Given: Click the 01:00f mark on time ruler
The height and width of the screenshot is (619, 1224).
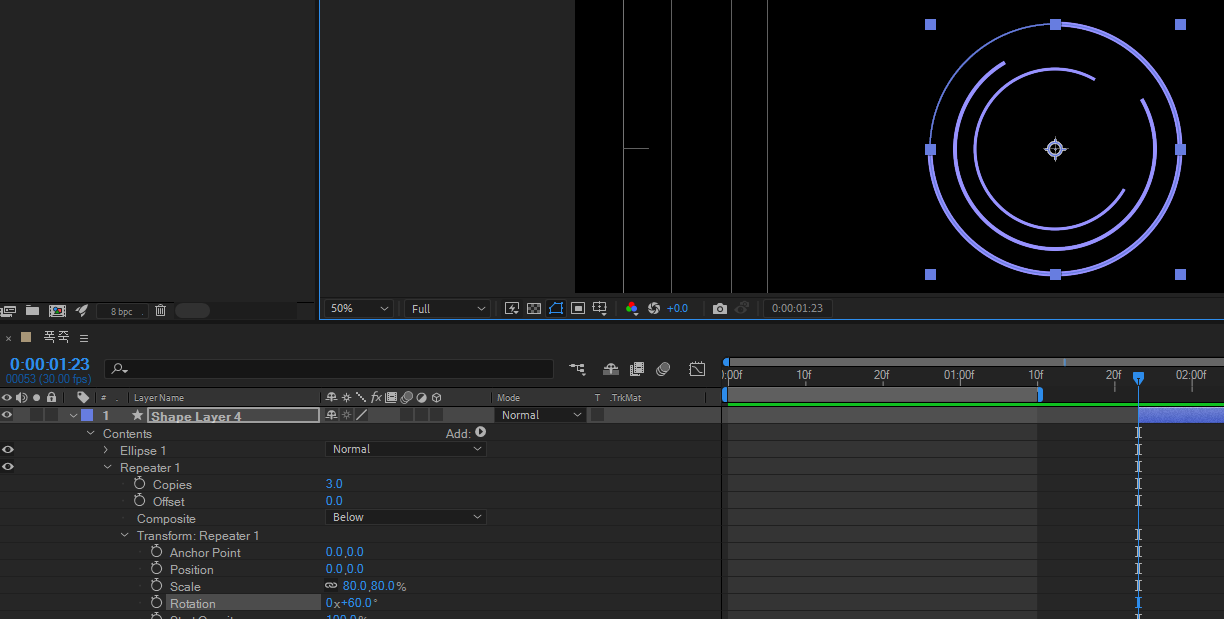Looking at the screenshot, I should pos(959,375).
